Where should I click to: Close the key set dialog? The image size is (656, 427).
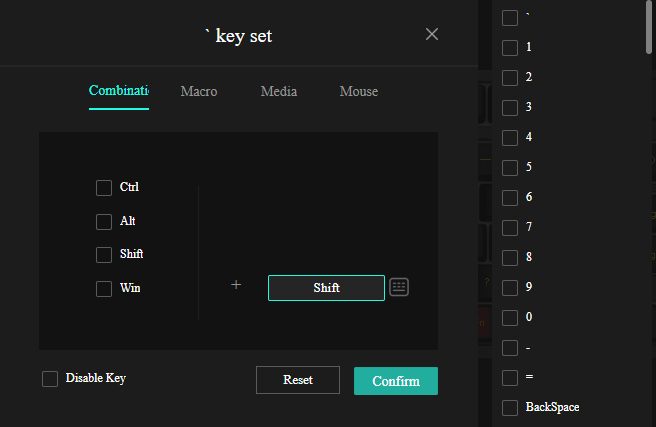tap(432, 34)
